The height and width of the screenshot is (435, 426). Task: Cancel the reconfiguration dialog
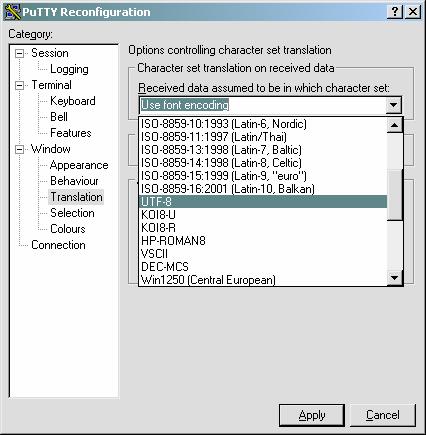pyautogui.click(x=383, y=415)
